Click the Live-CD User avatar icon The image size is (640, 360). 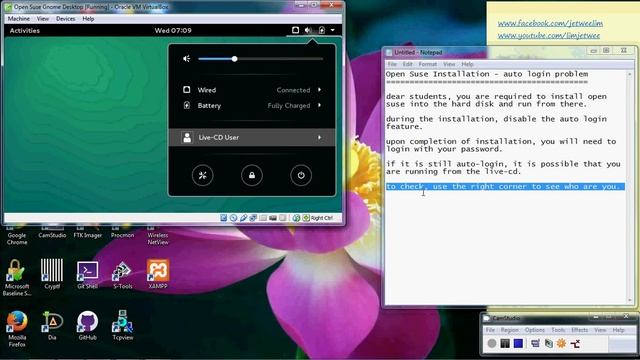[187, 138]
